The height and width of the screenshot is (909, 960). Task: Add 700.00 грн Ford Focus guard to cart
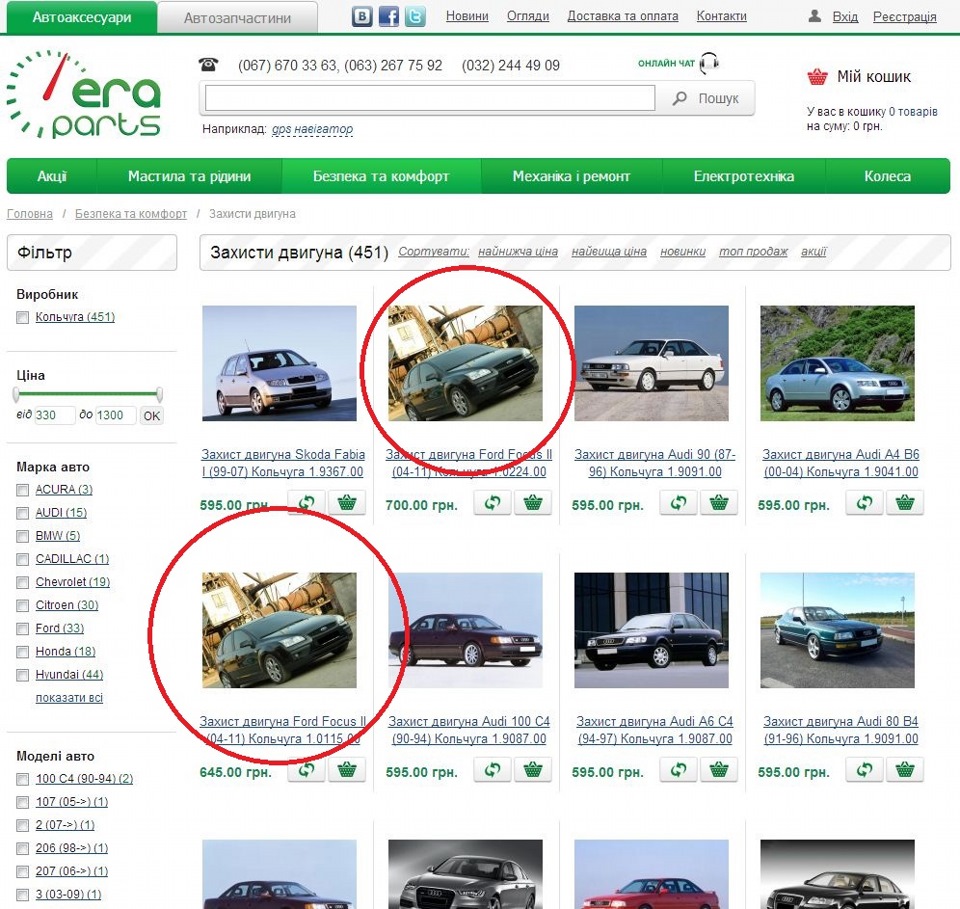[x=533, y=503]
